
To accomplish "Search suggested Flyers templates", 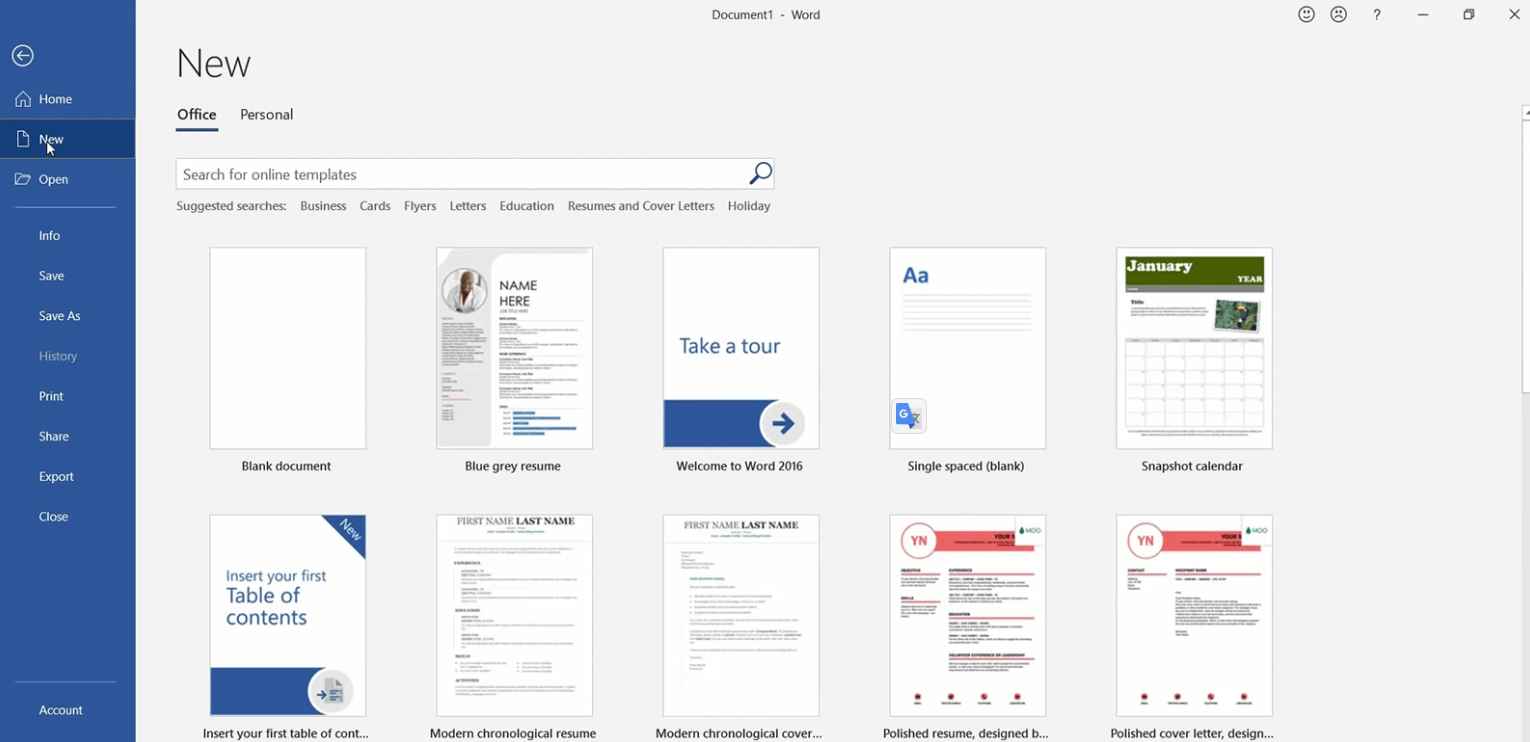I will coord(420,206).
